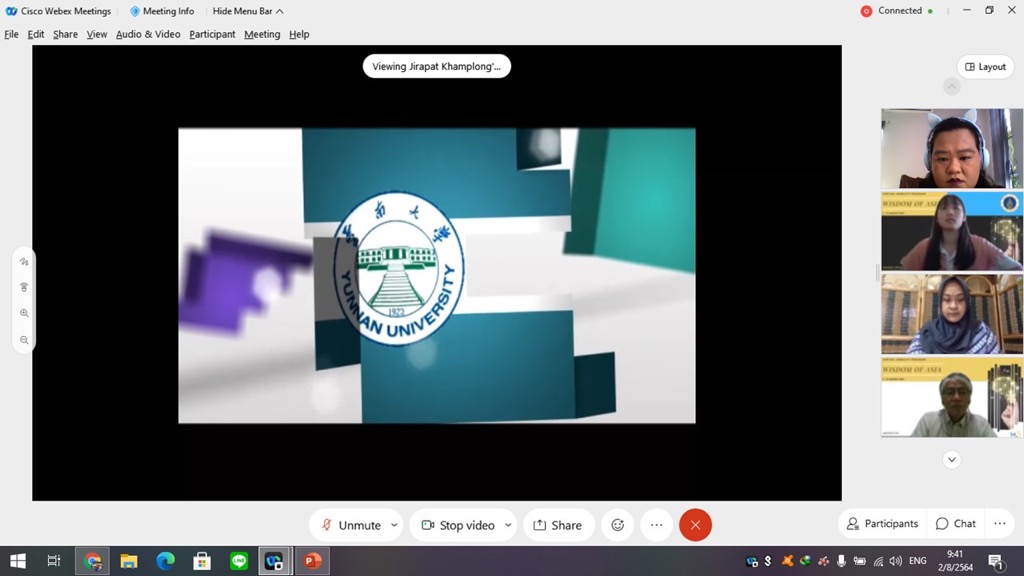Open the Layout options button
This screenshot has height=576, width=1024.
(x=984, y=67)
